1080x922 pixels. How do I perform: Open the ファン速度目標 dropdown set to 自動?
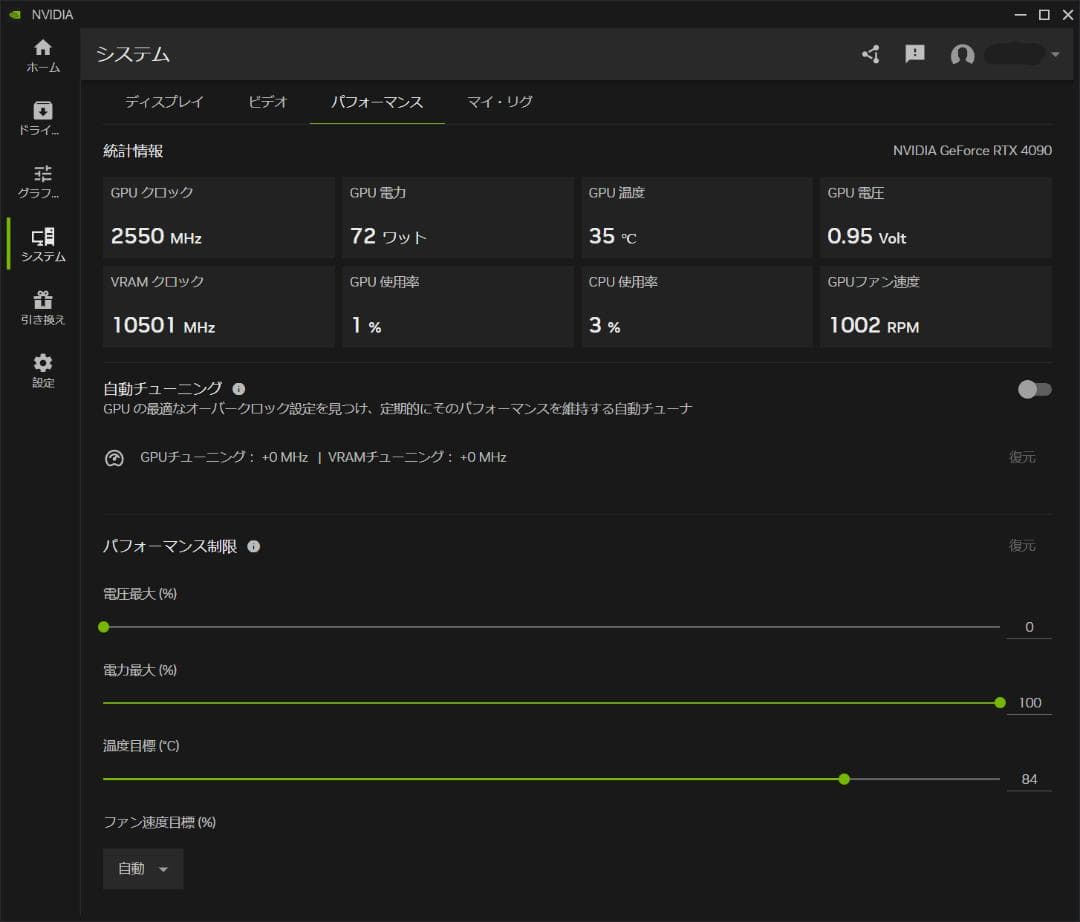pos(142,868)
